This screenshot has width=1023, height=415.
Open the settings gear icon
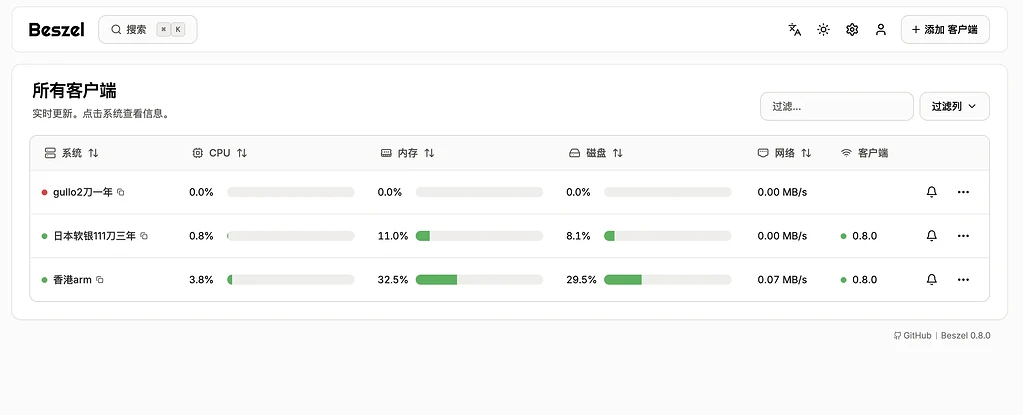(852, 30)
